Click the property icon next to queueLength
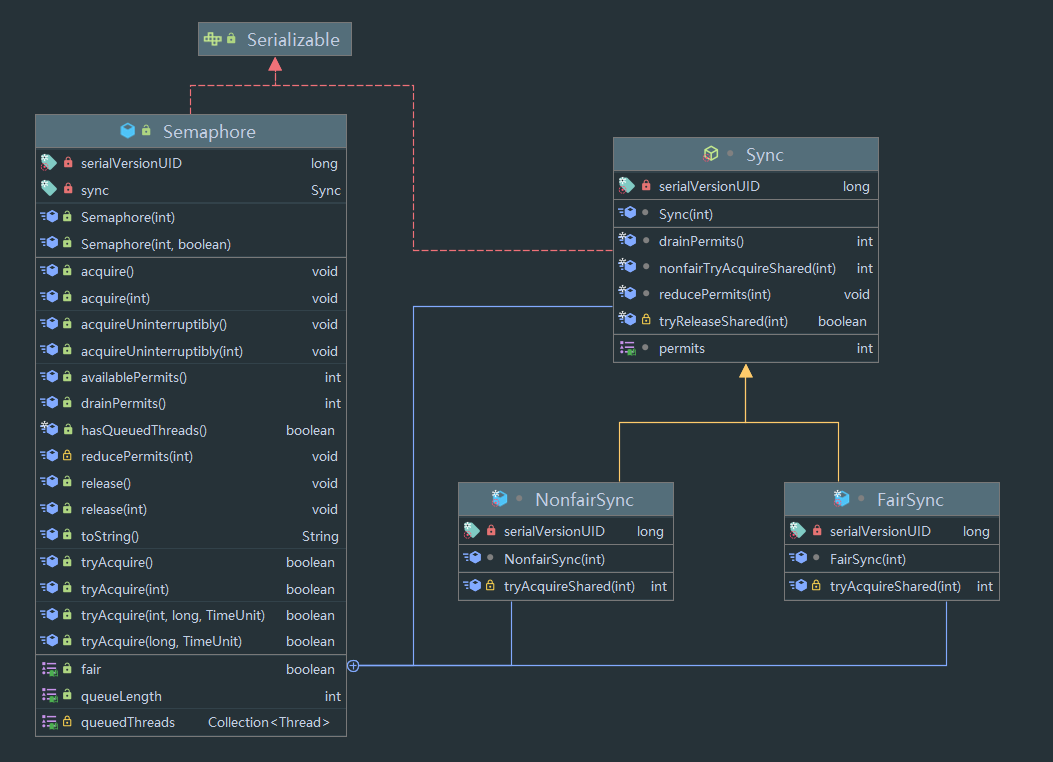Screen dimensions: 1053x762 (x=48, y=696)
